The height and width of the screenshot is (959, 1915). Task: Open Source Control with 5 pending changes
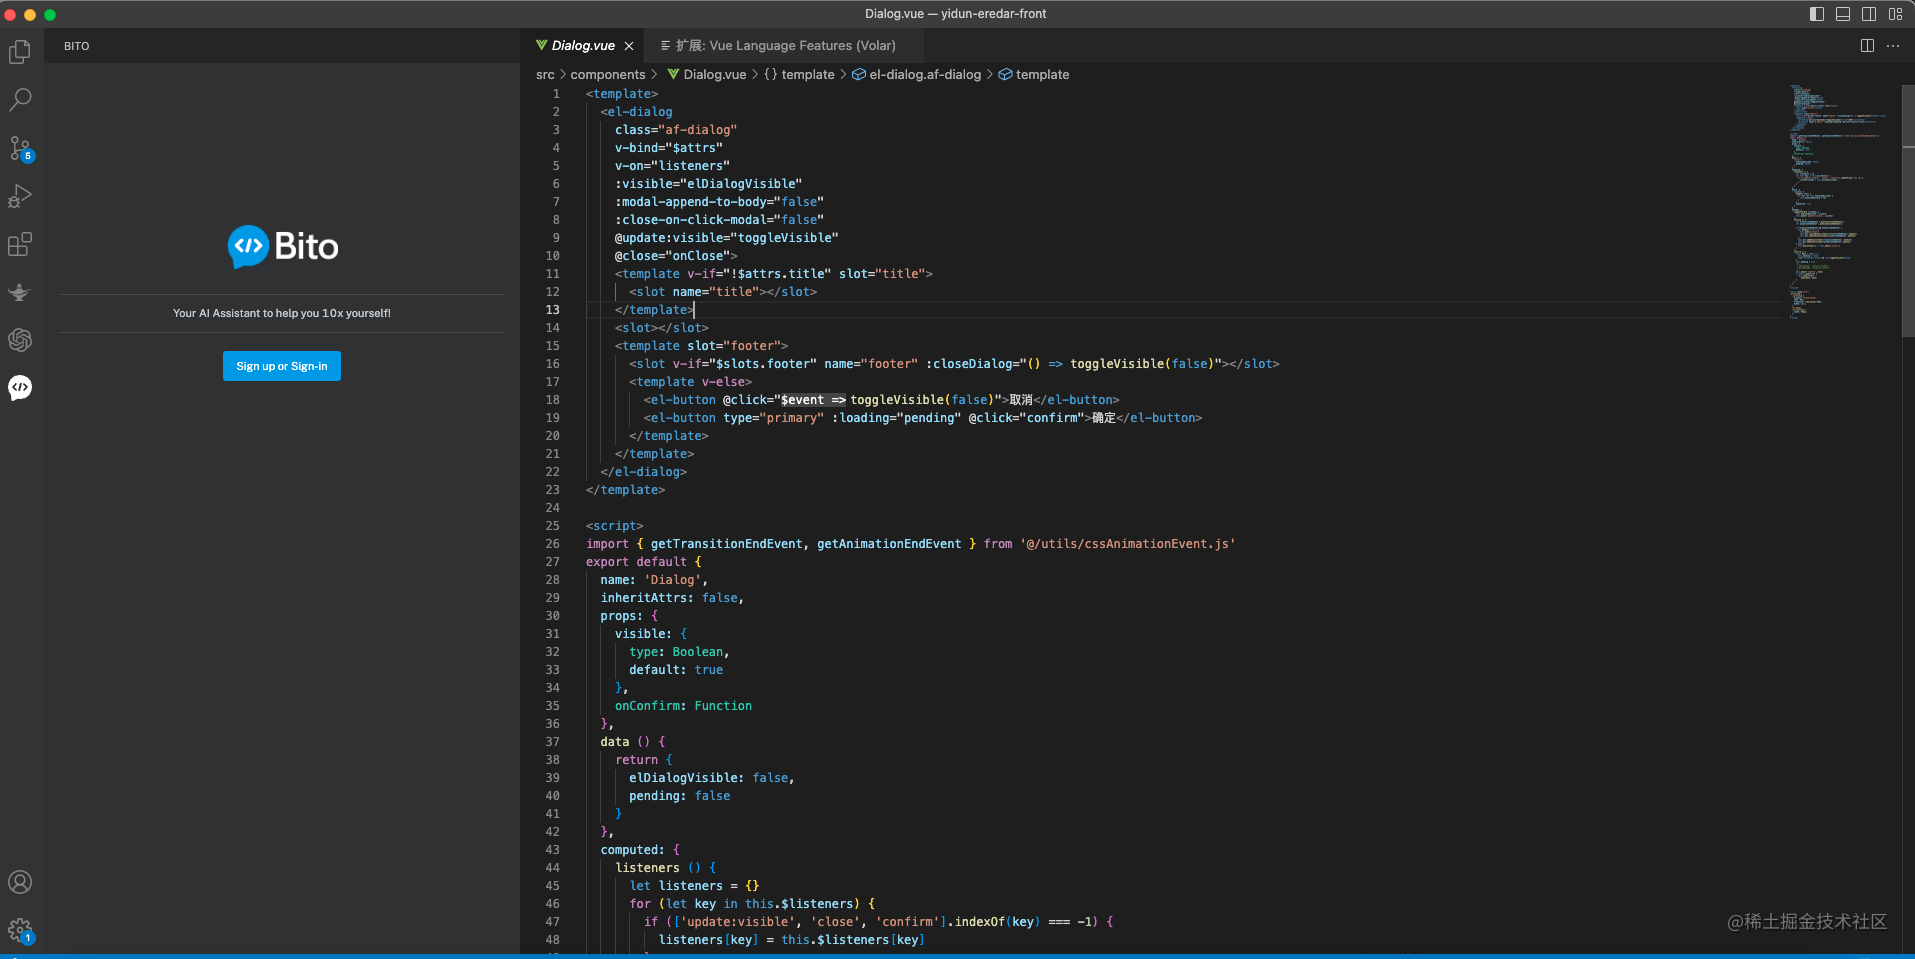[x=20, y=148]
